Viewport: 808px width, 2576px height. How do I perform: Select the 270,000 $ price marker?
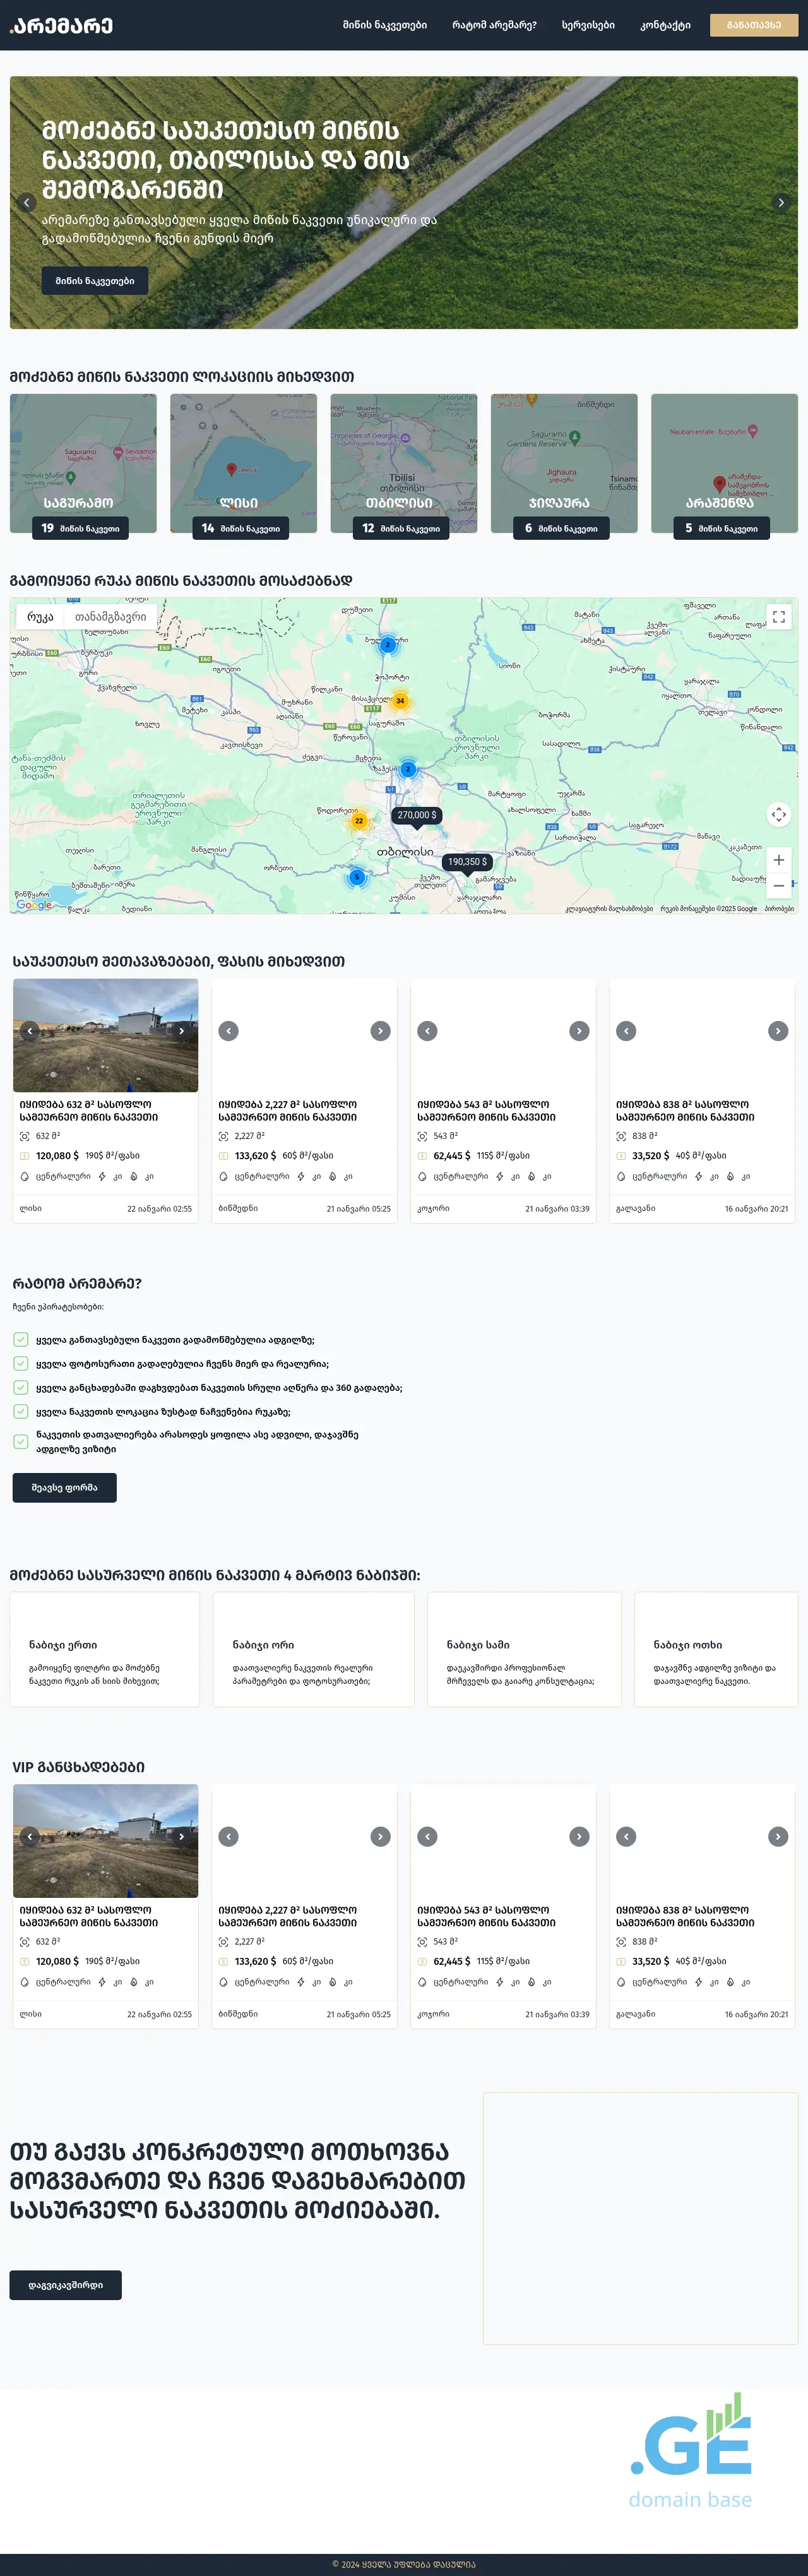point(416,815)
